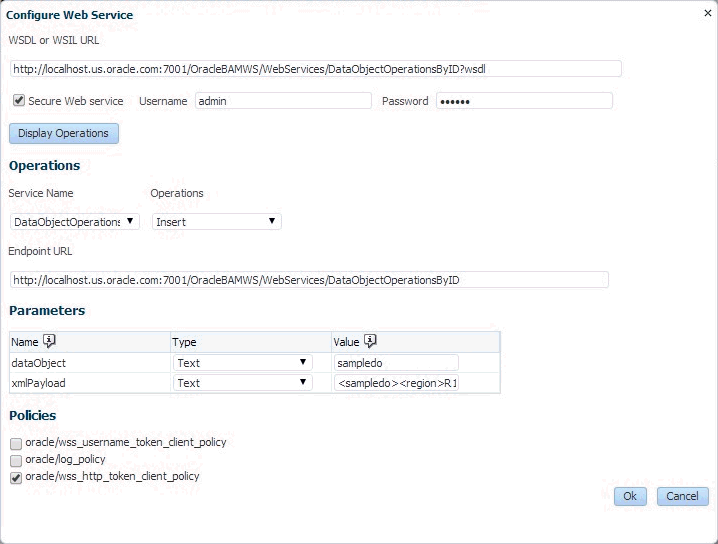Close the Configure Web Service dialog

[707, 13]
